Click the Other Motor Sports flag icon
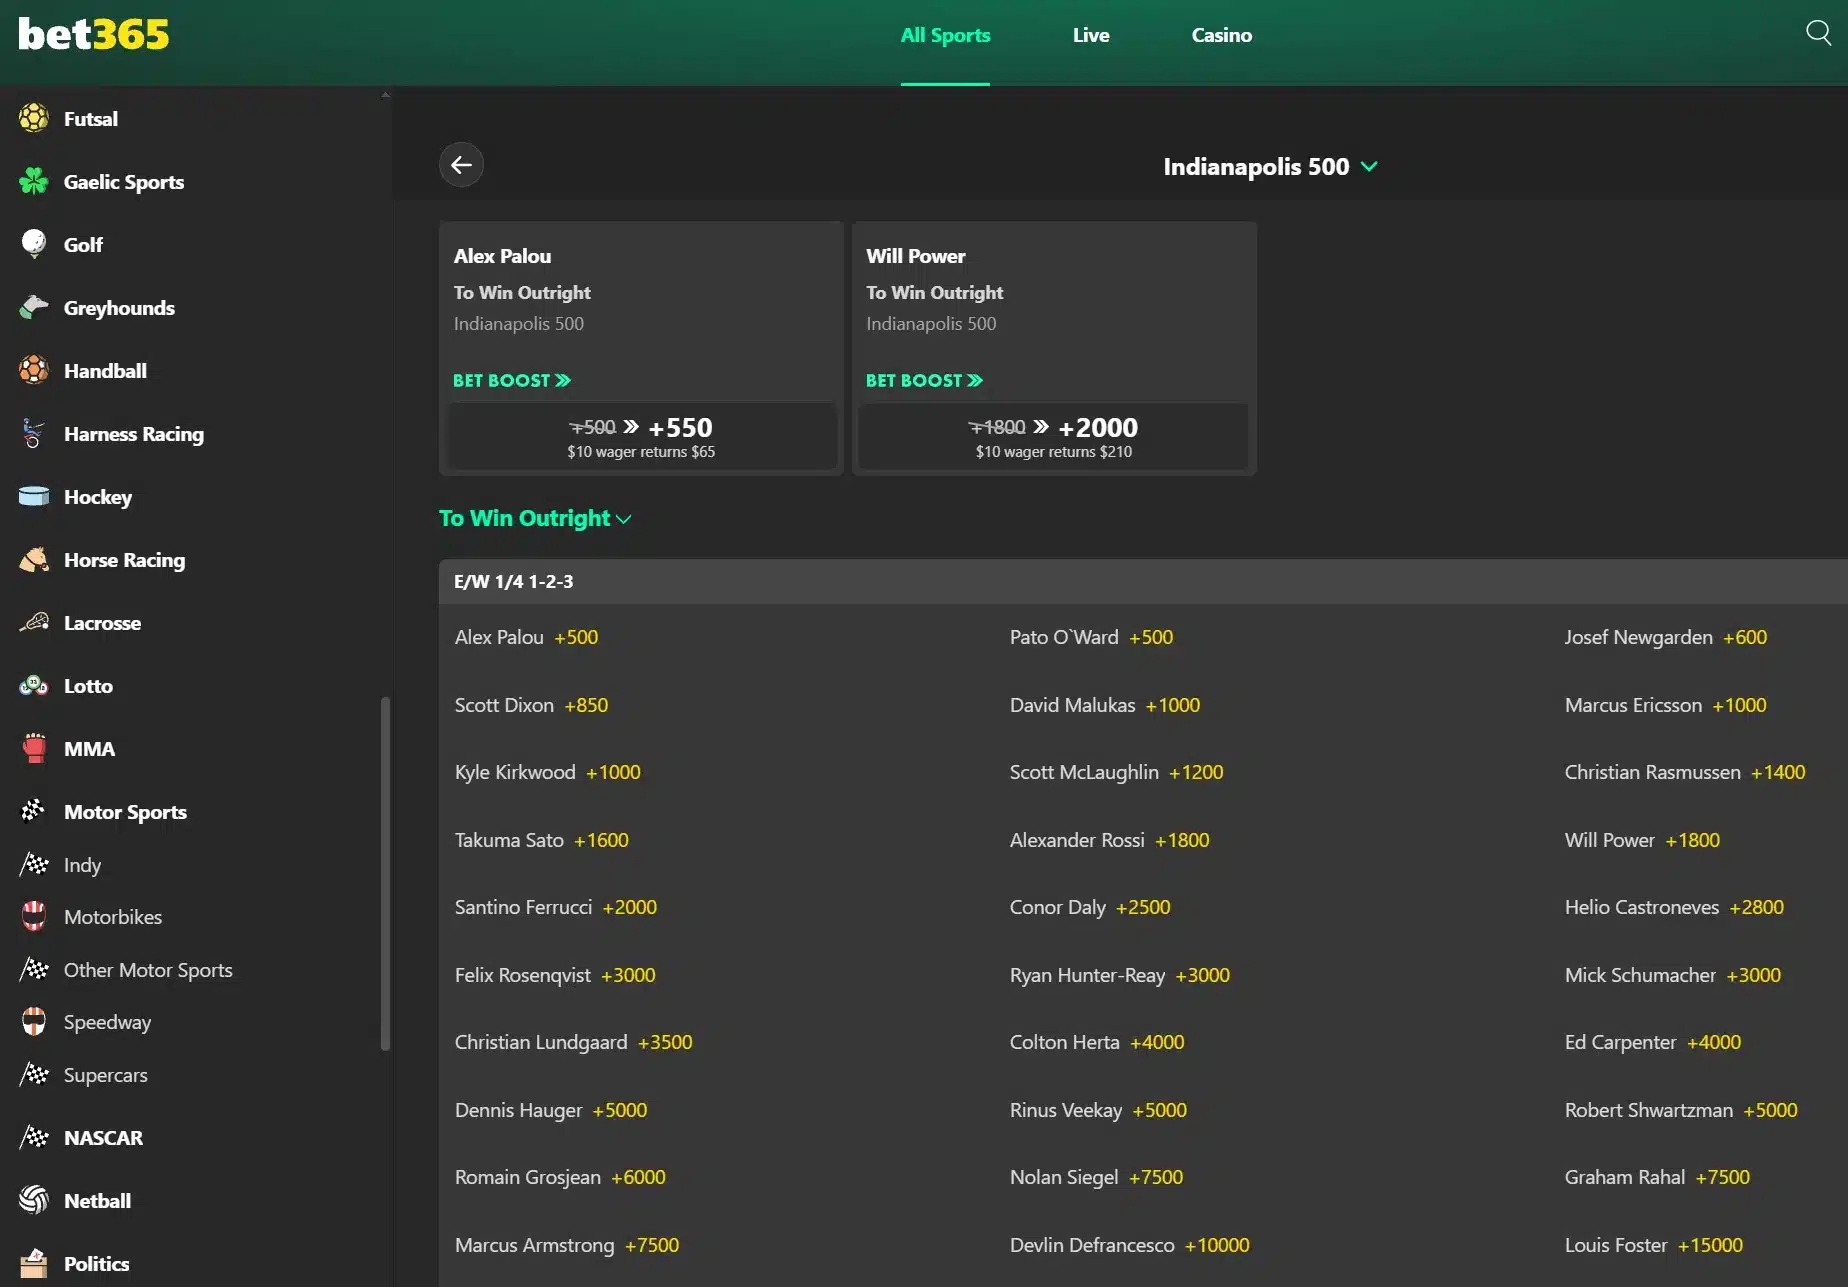1848x1287 pixels. click(34, 969)
